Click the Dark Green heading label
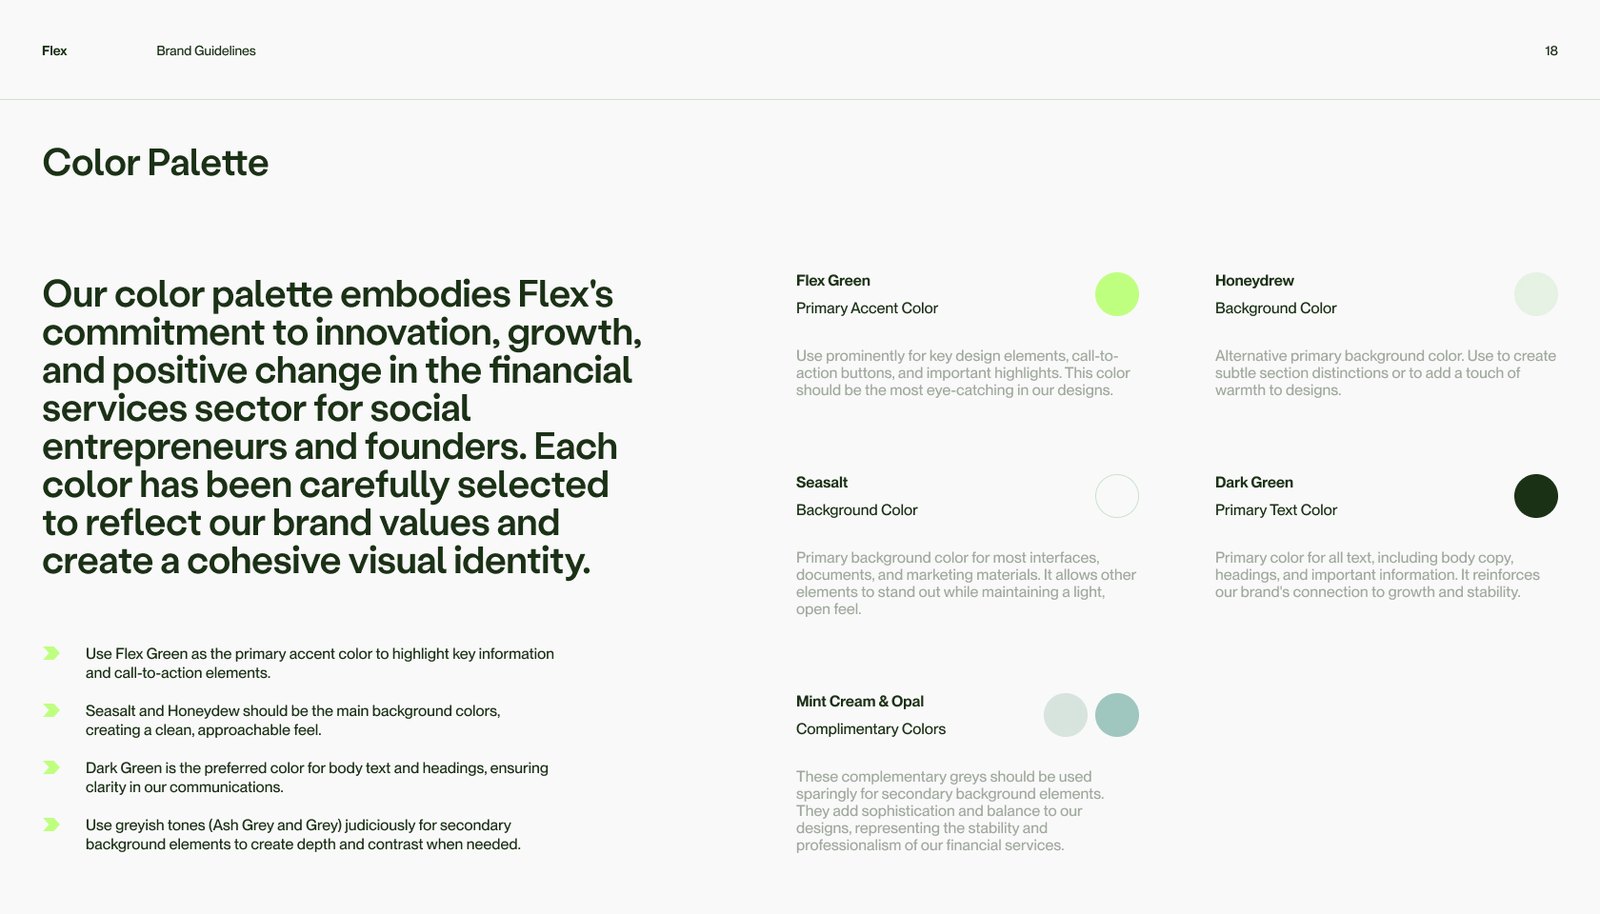Screen dimensions: 1600x914 (x=1254, y=482)
